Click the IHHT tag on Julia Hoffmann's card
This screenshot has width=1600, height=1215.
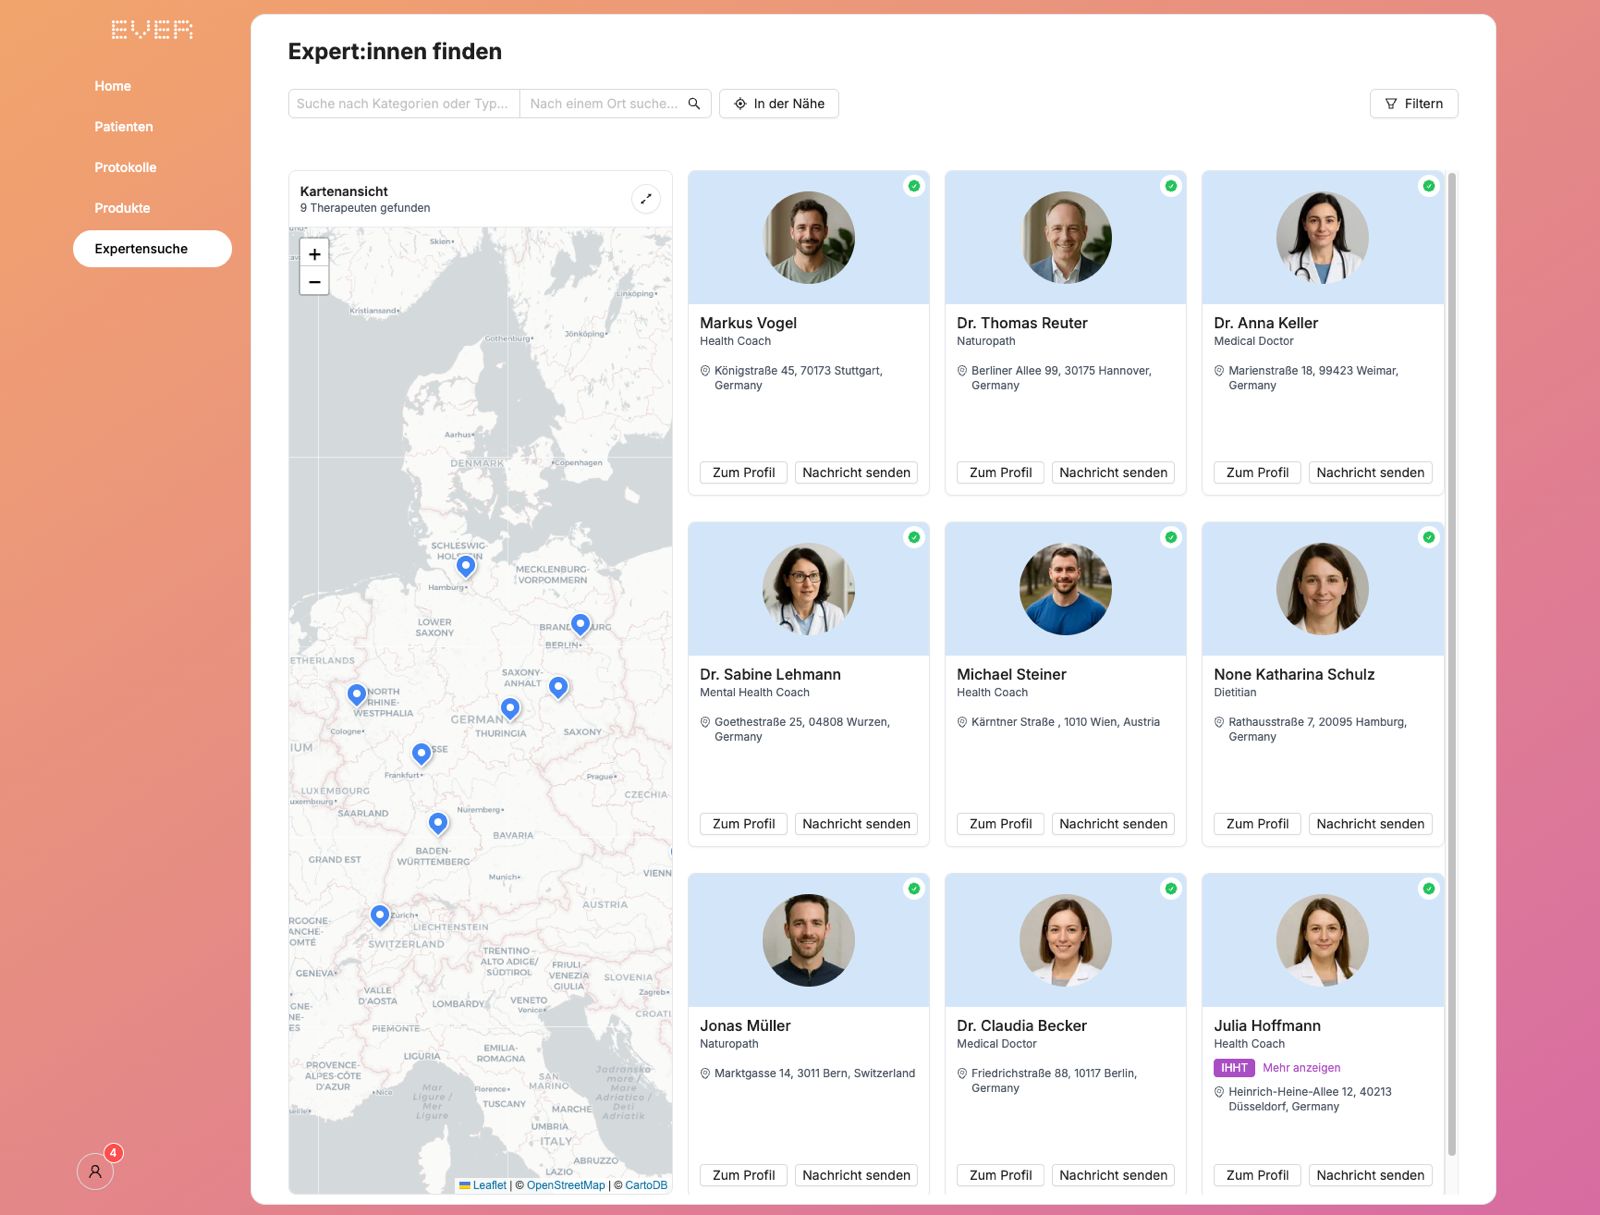click(1234, 1067)
